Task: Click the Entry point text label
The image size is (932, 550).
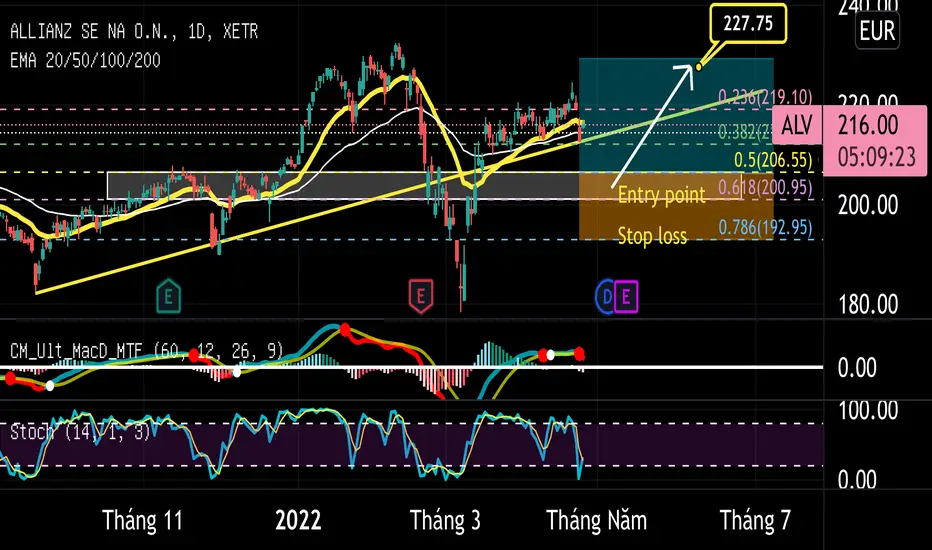Action: 662,195
